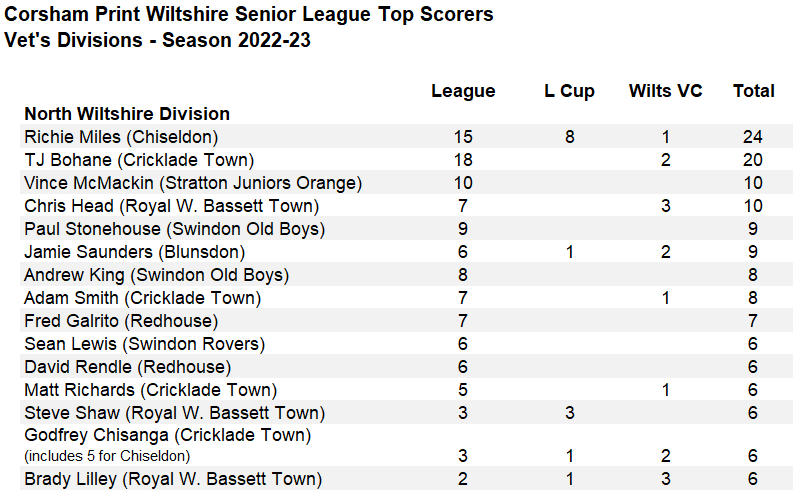The height and width of the screenshot is (490, 793).
Task: Select Godfrey Chisanga (Cricklade Town) entry
Action: pos(167,435)
